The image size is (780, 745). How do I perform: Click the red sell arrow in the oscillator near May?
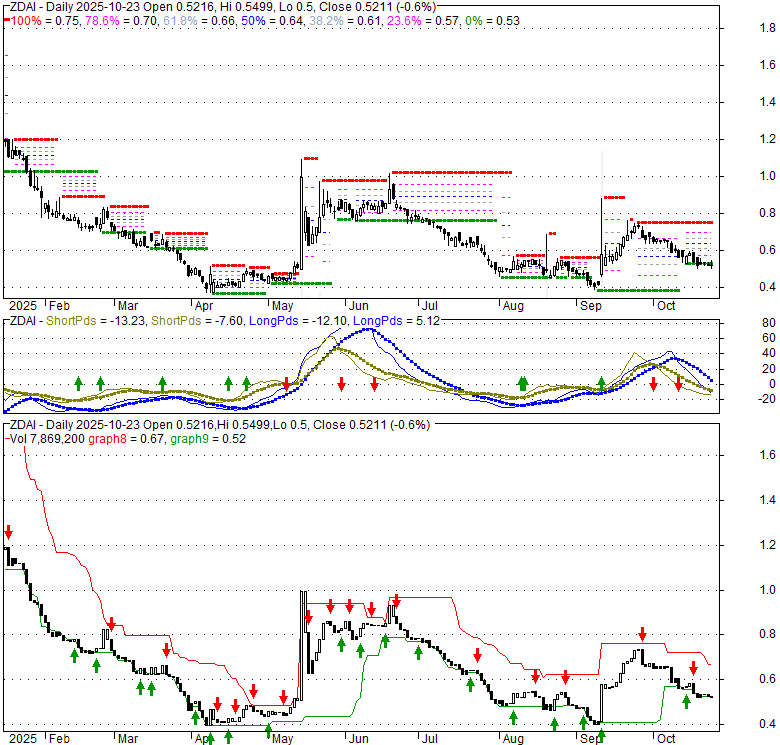287,384
